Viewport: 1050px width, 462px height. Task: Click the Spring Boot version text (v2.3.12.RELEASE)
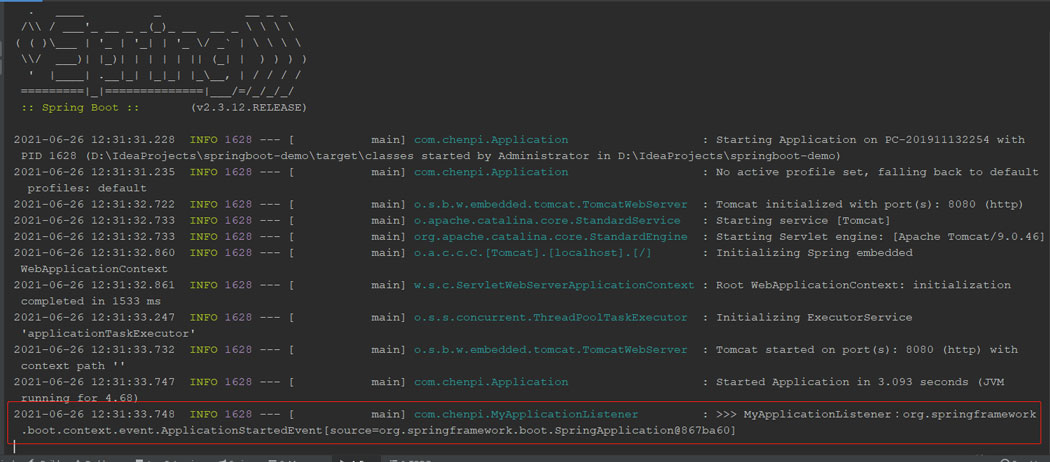pyautogui.click(x=250, y=107)
